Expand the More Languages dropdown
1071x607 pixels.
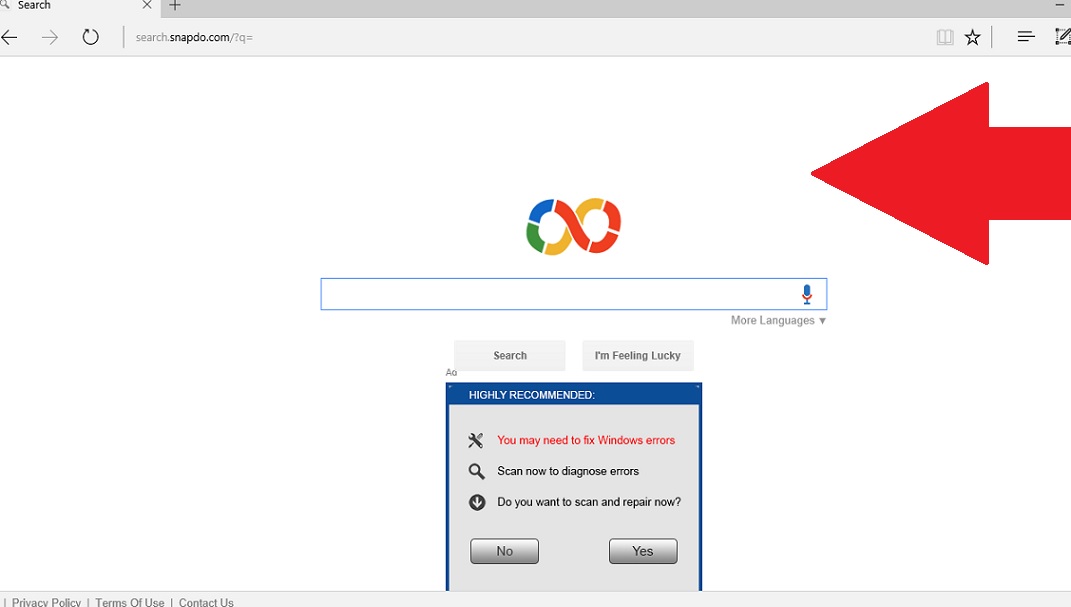tap(778, 320)
